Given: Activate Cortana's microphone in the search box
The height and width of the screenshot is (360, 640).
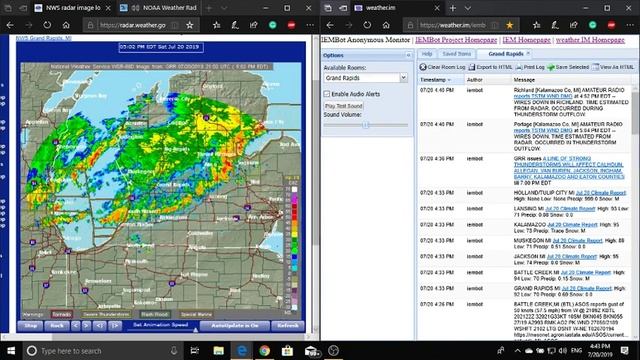Looking at the screenshot, I should [x=174, y=351].
